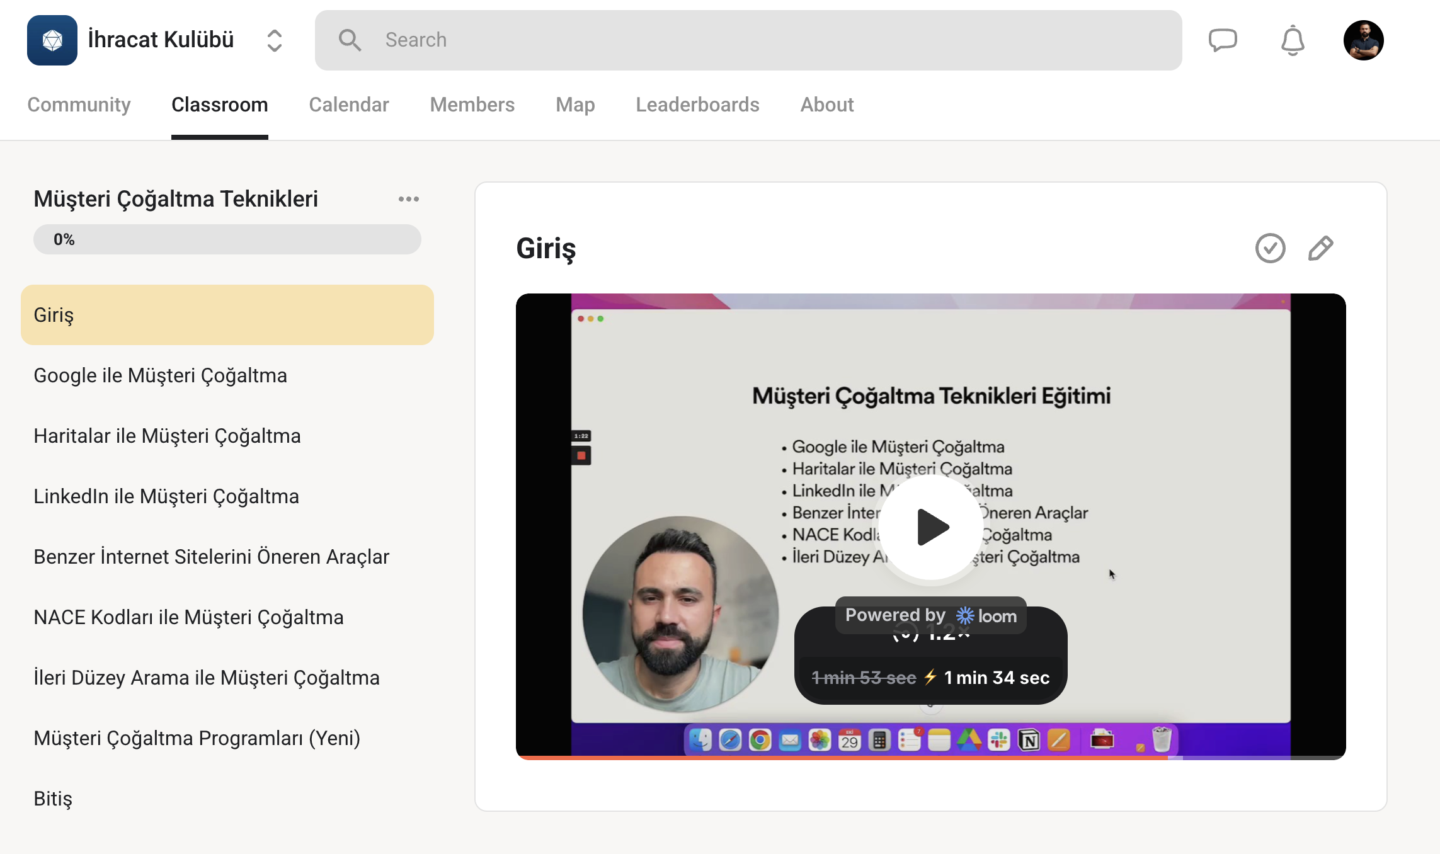The height and width of the screenshot is (854, 1440).
Task: Open Google ile Müşteri Çoğaltma lesson
Action: [x=160, y=376]
